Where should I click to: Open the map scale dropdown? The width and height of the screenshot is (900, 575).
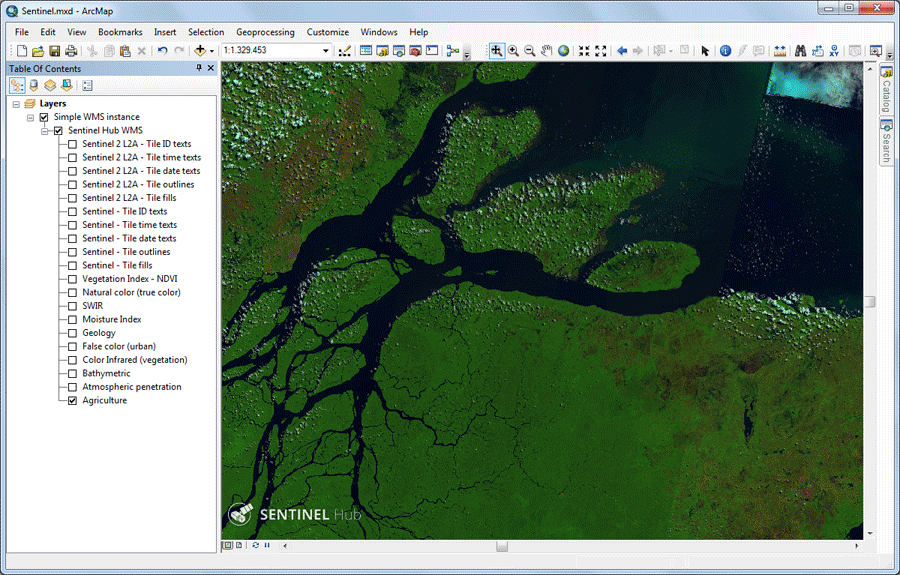coord(326,50)
